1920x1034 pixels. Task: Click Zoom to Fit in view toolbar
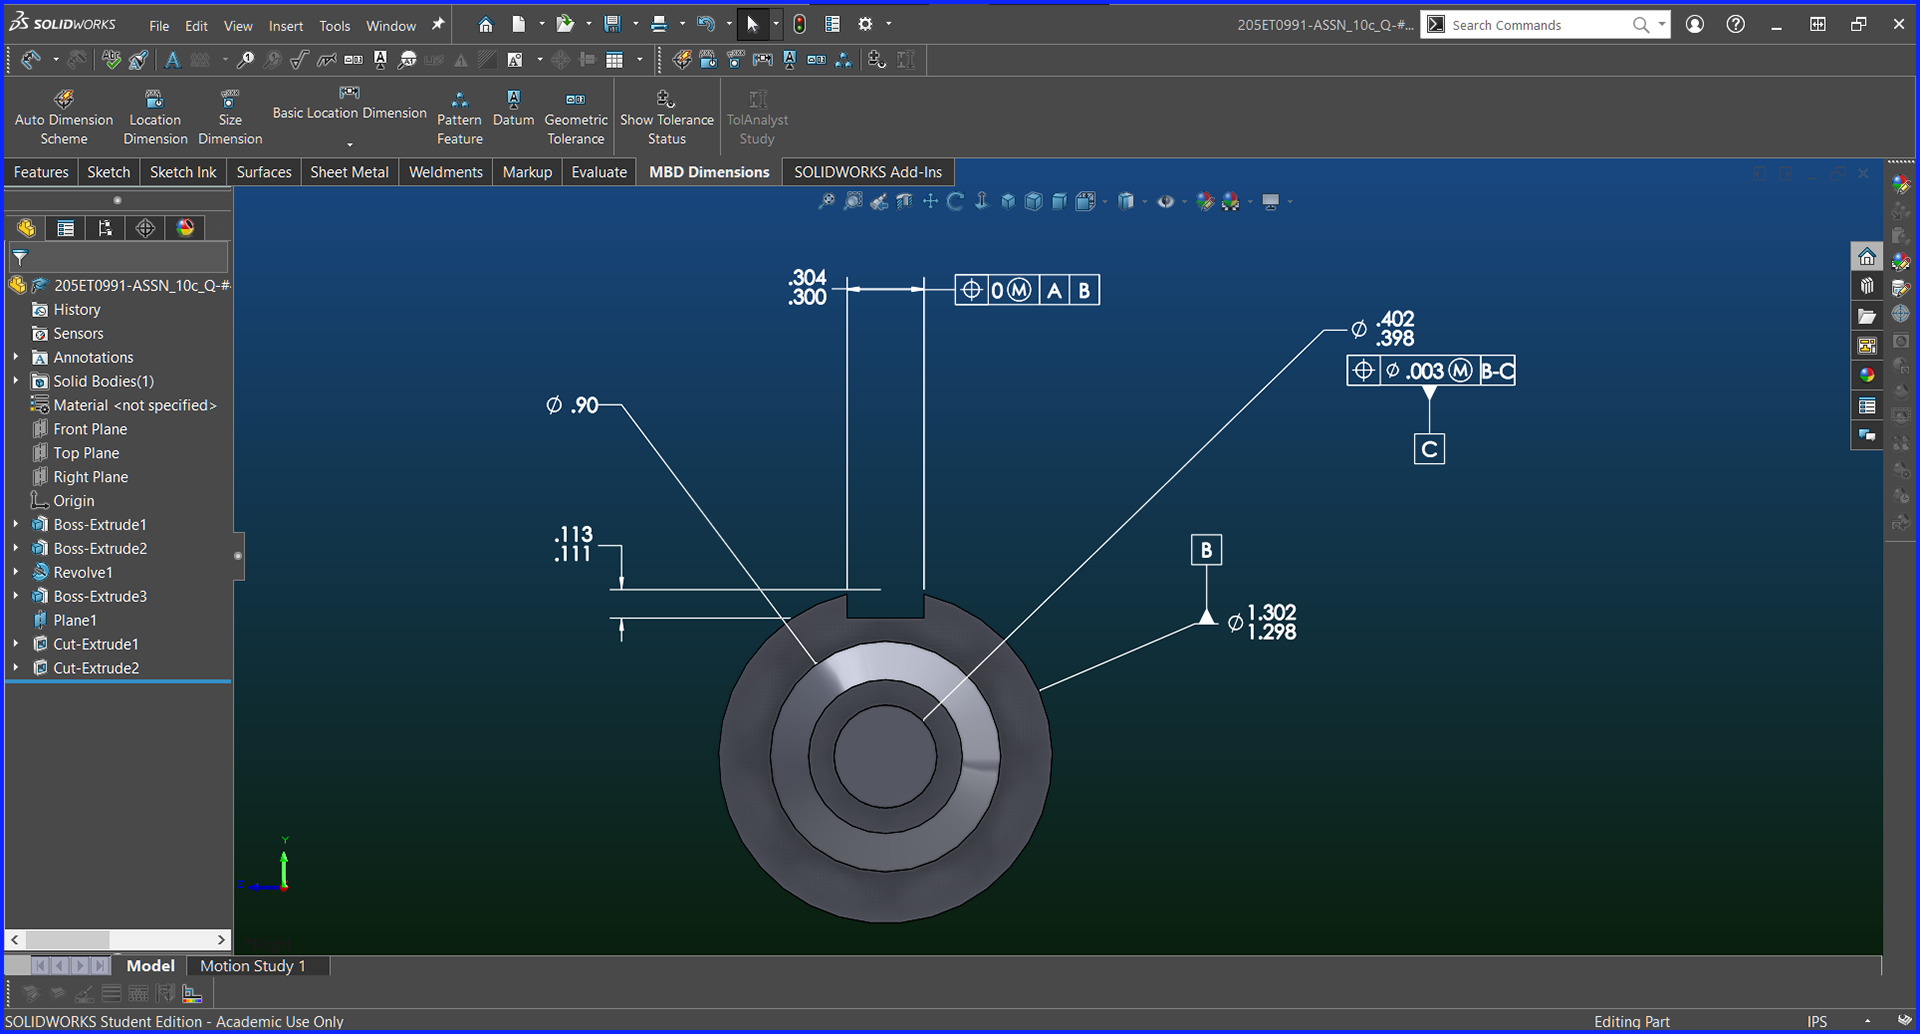(826, 201)
